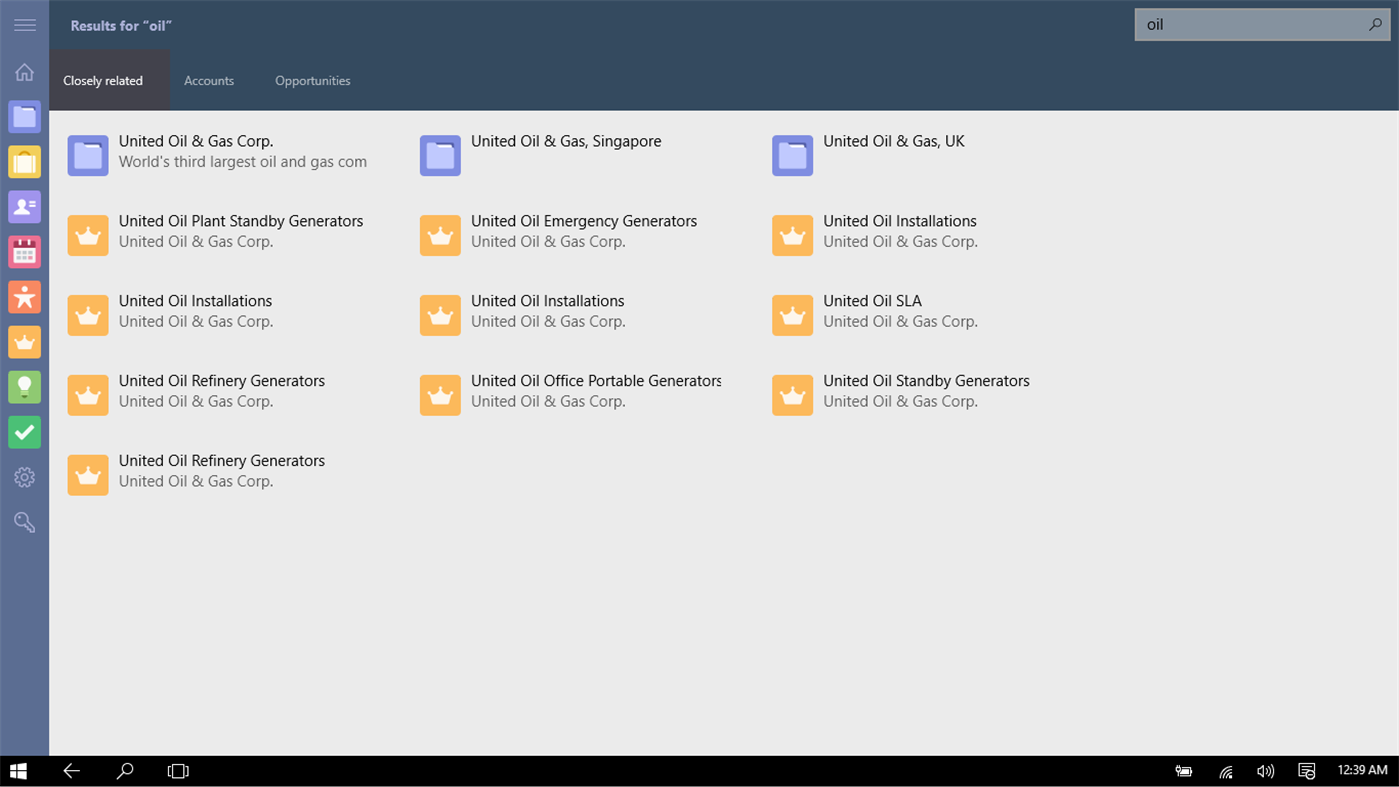The image size is (1399, 787).
Task: Open the green checkmark tasks icon
Action: [24, 432]
